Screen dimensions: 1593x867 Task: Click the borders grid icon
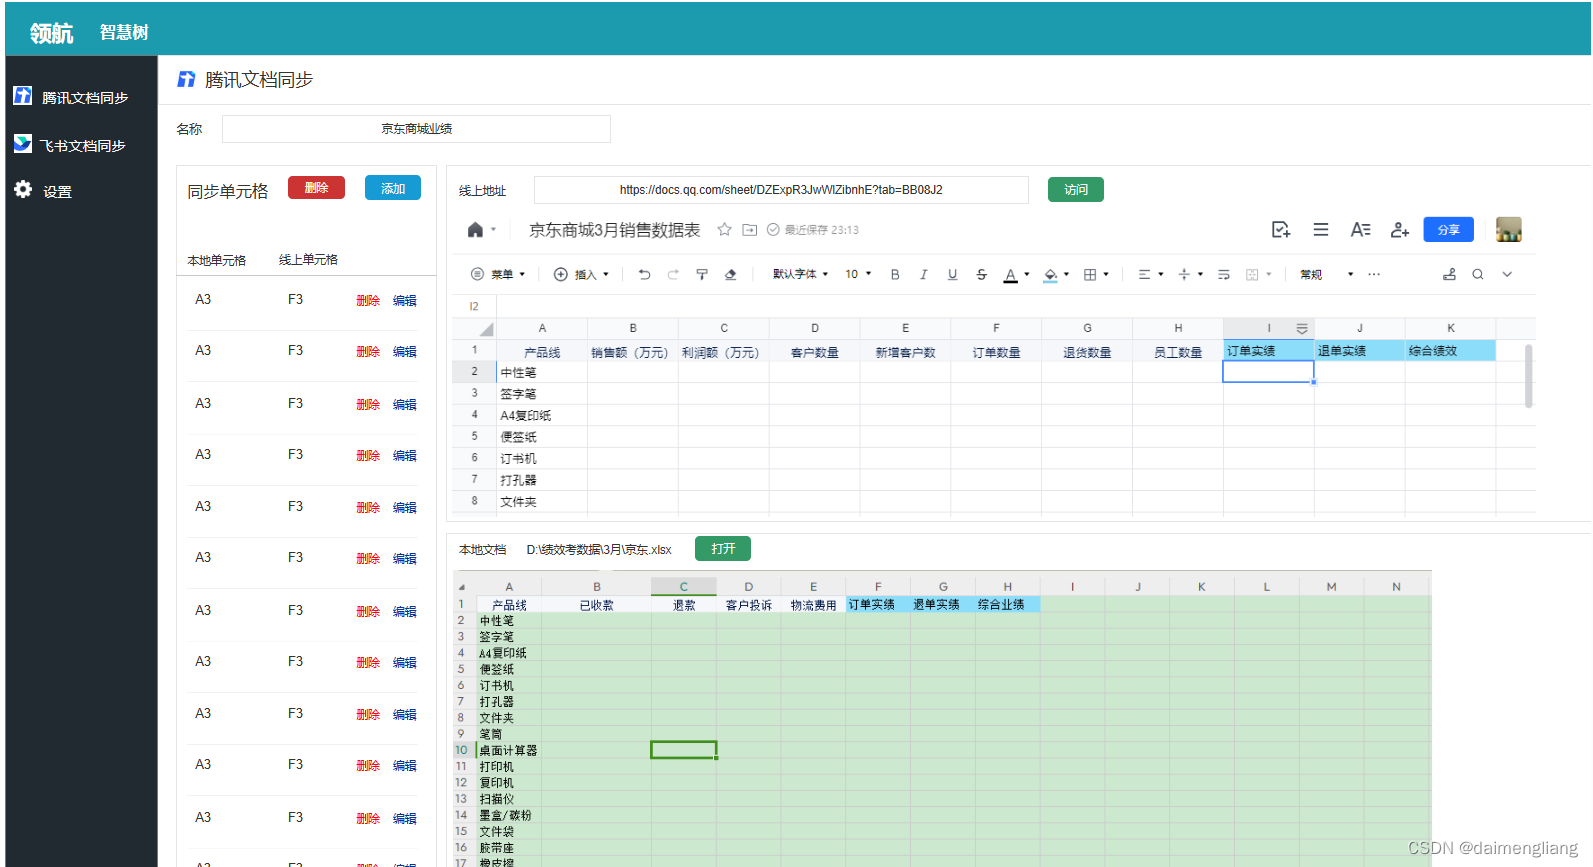(1090, 274)
